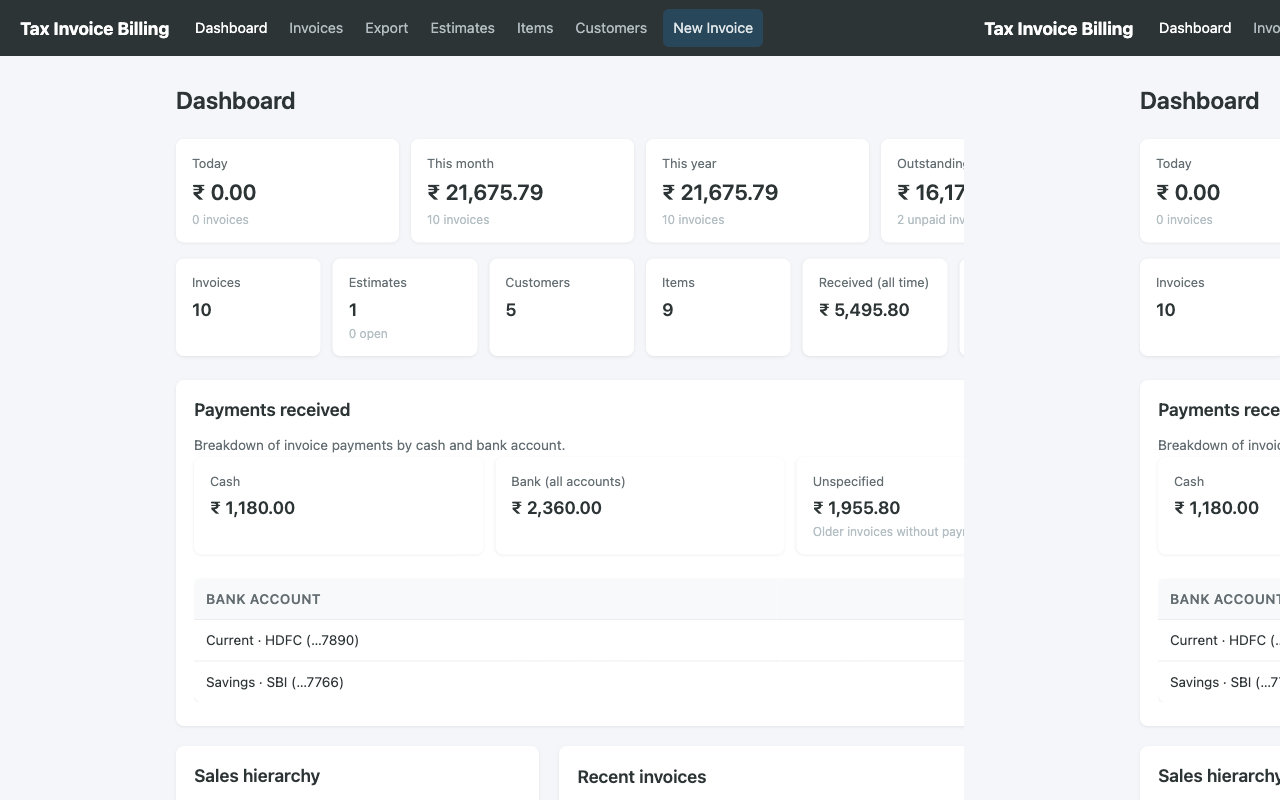This screenshot has height=800, width=1280.
Task: Open the Estimates nav link
Action: coord(462,28)
